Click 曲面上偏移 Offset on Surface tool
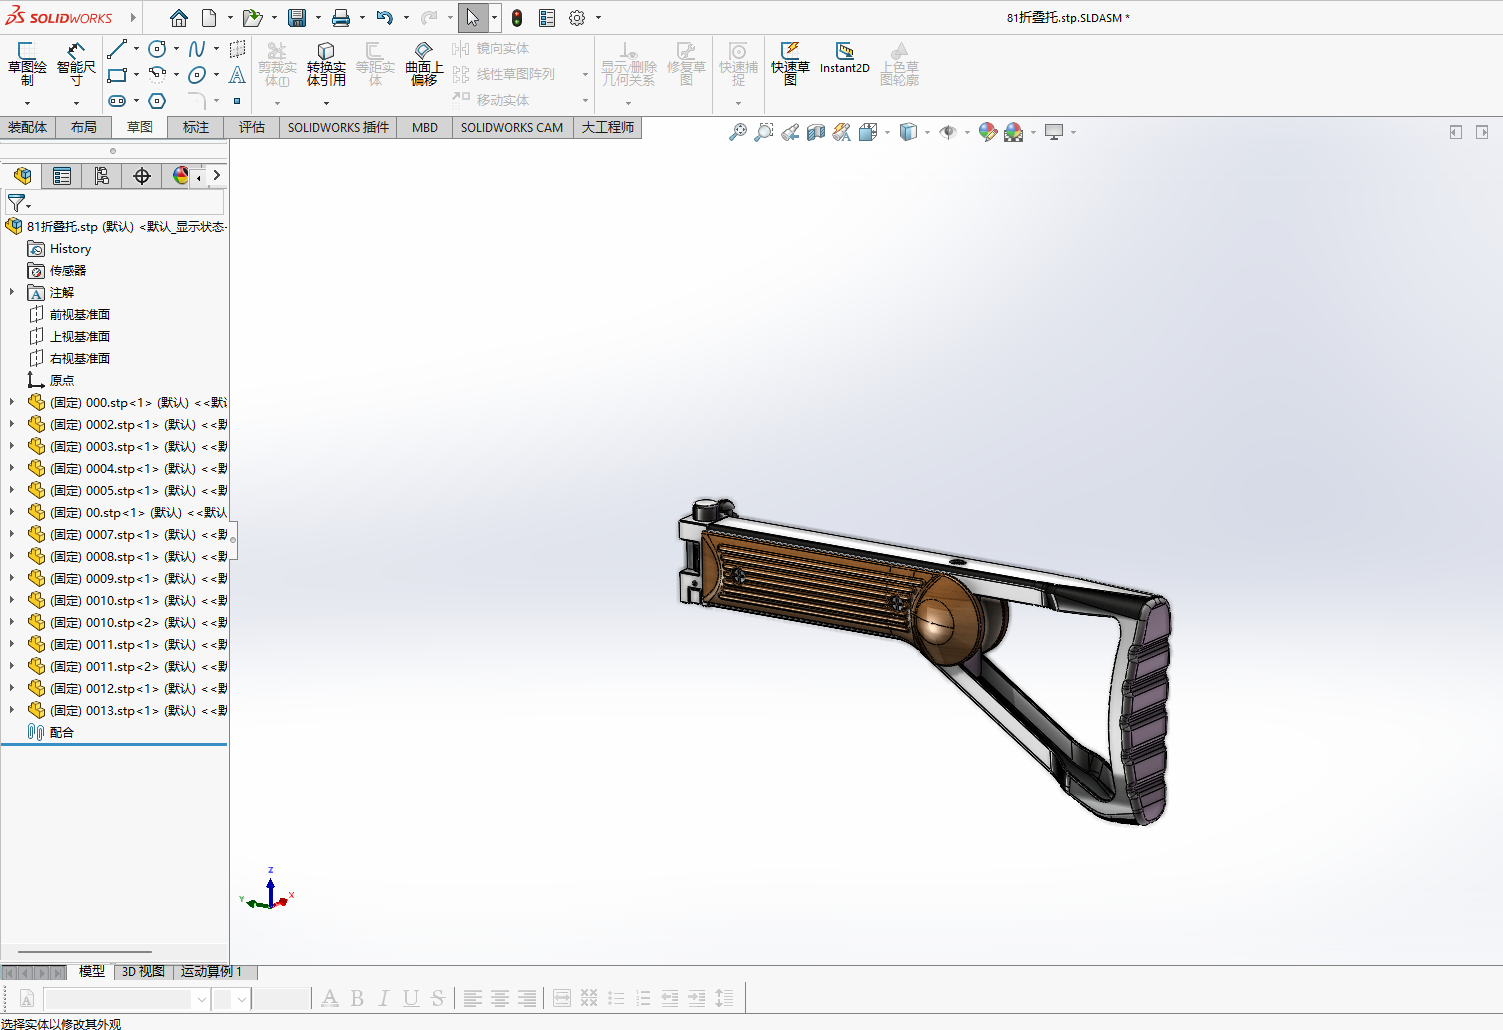Screen dimensions: 1503x1030 [x=424, y=64]
